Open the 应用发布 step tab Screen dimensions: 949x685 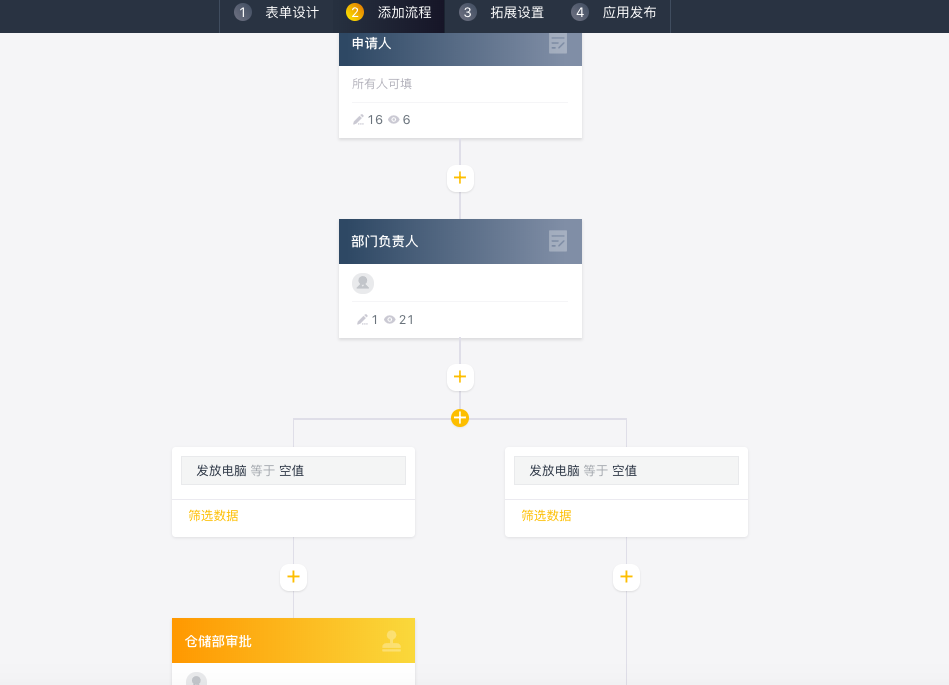click(614, 13)
